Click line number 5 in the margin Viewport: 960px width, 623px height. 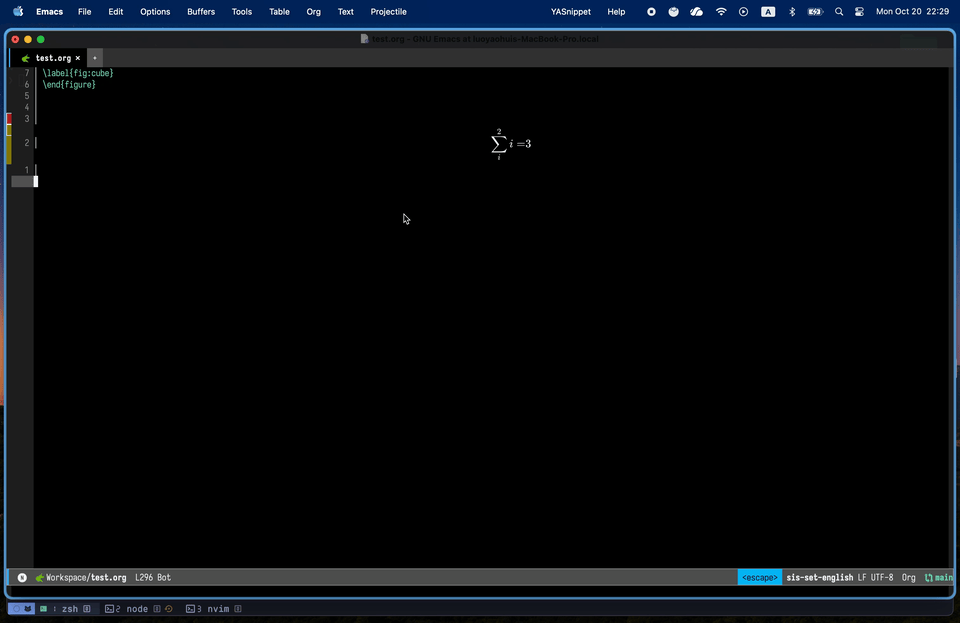click(x=26, y=95)
